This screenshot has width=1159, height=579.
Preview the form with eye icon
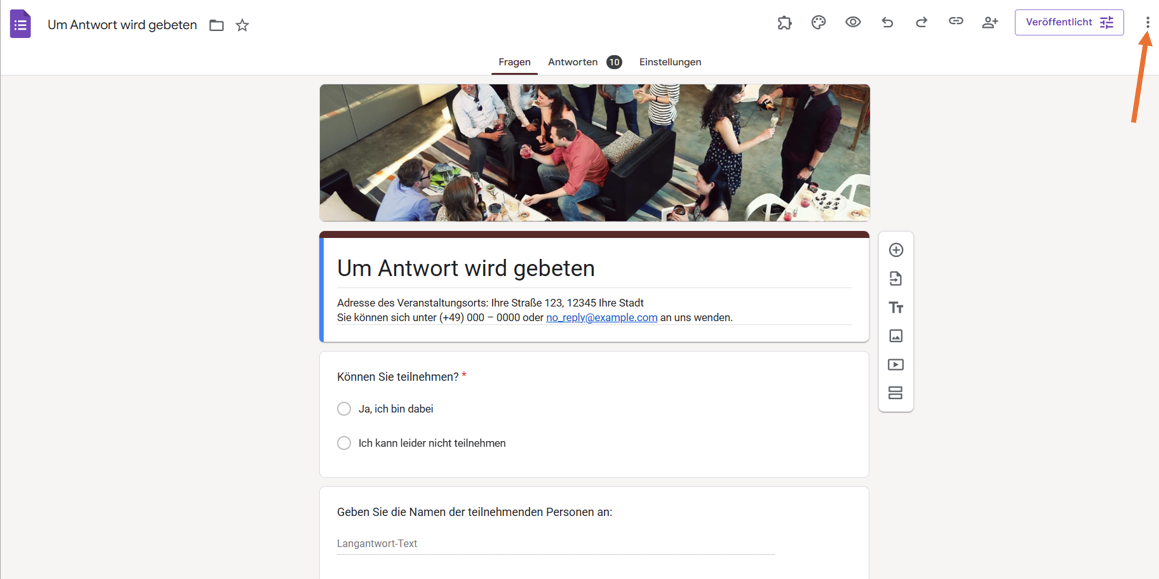[x=853, y=22]
